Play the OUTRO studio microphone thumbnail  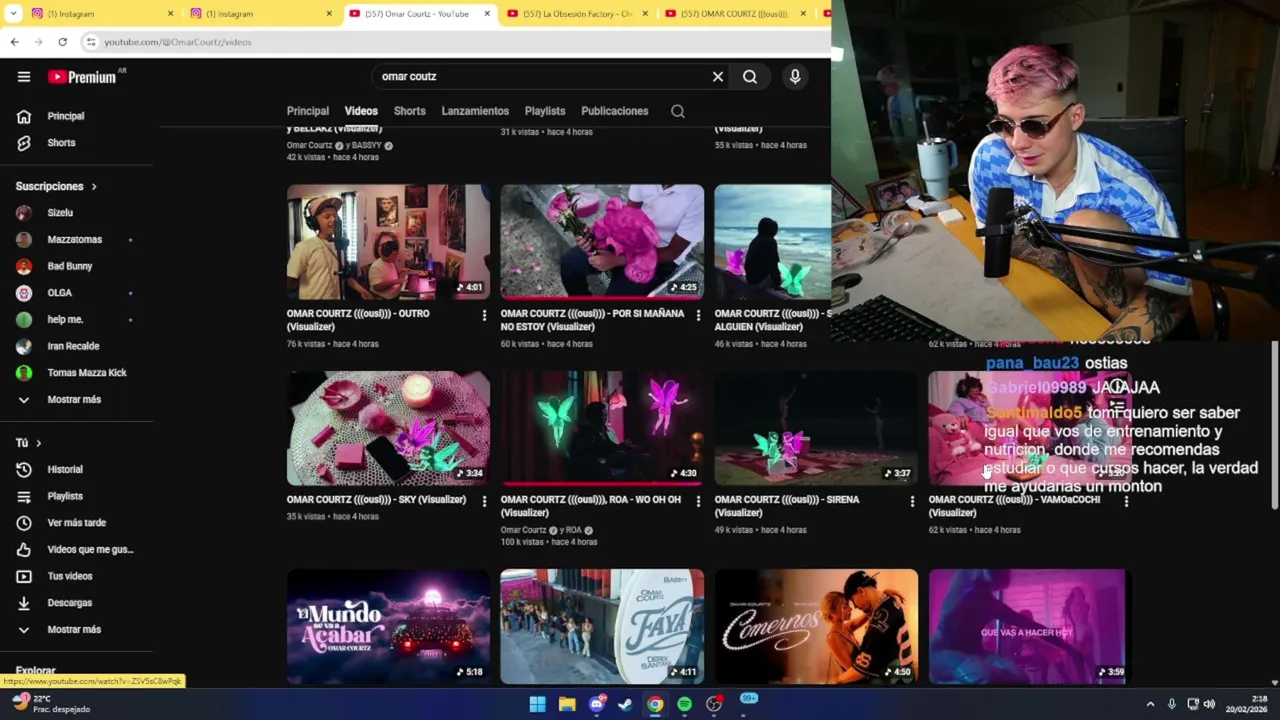click(x=388, y=242)
